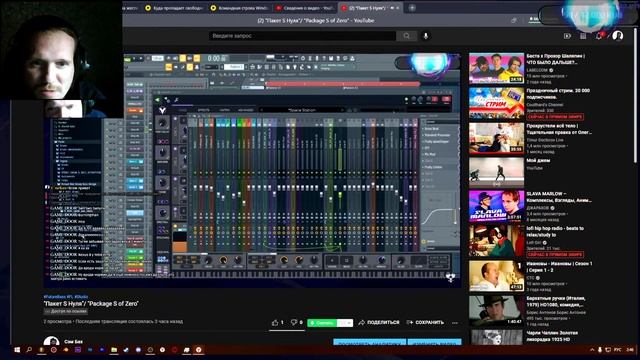Click the 'lofi hip hop radio - beats to' title
Screen dimensions: 640x360
click(x=555, y=231)
